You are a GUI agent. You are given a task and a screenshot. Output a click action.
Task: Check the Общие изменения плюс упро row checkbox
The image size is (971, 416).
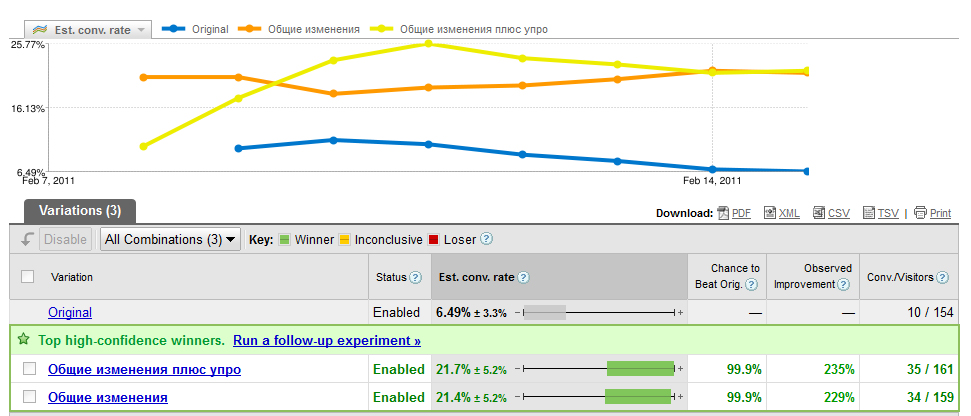click(29, 369)
